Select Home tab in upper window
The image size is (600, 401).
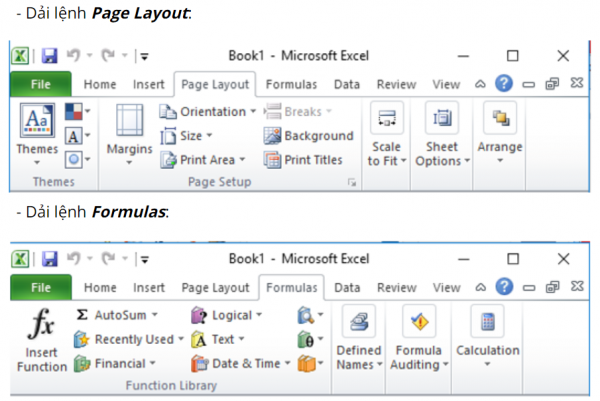(100, 84)
